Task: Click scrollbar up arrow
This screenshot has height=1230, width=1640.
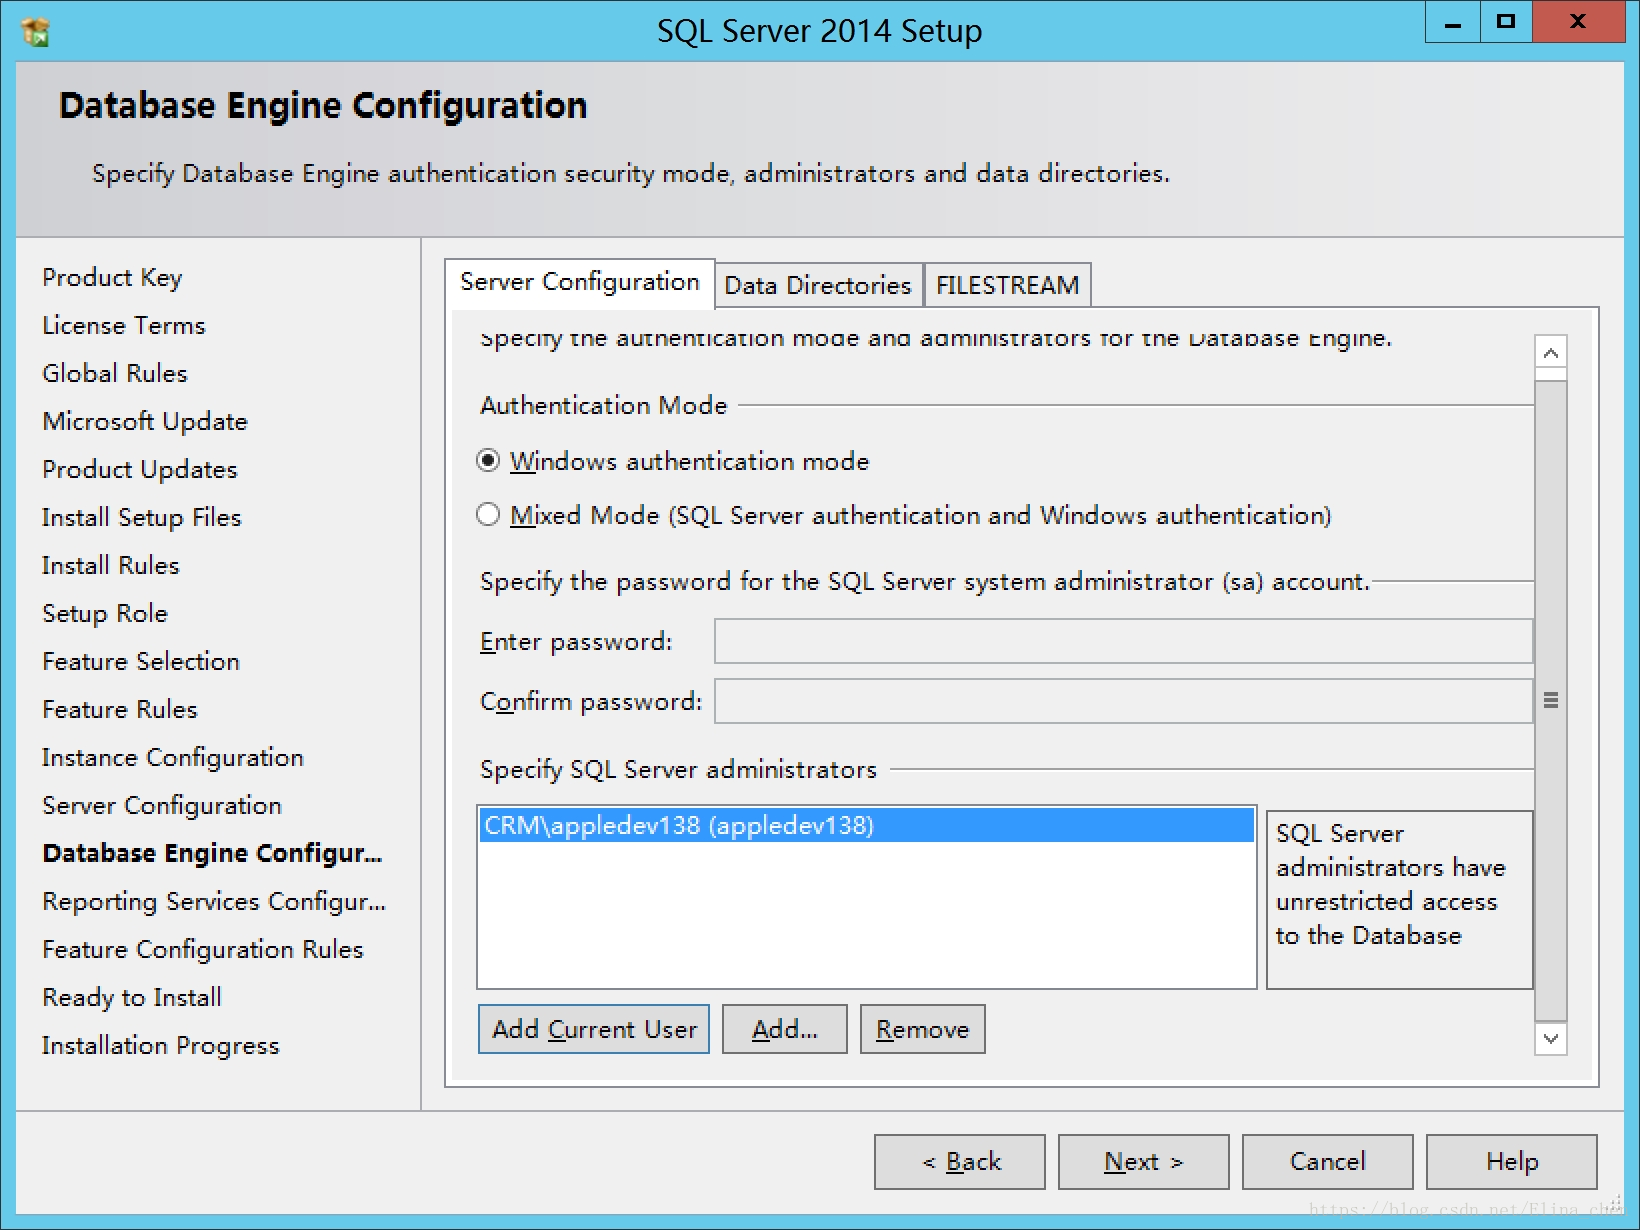Action: tap(1551, 352)
